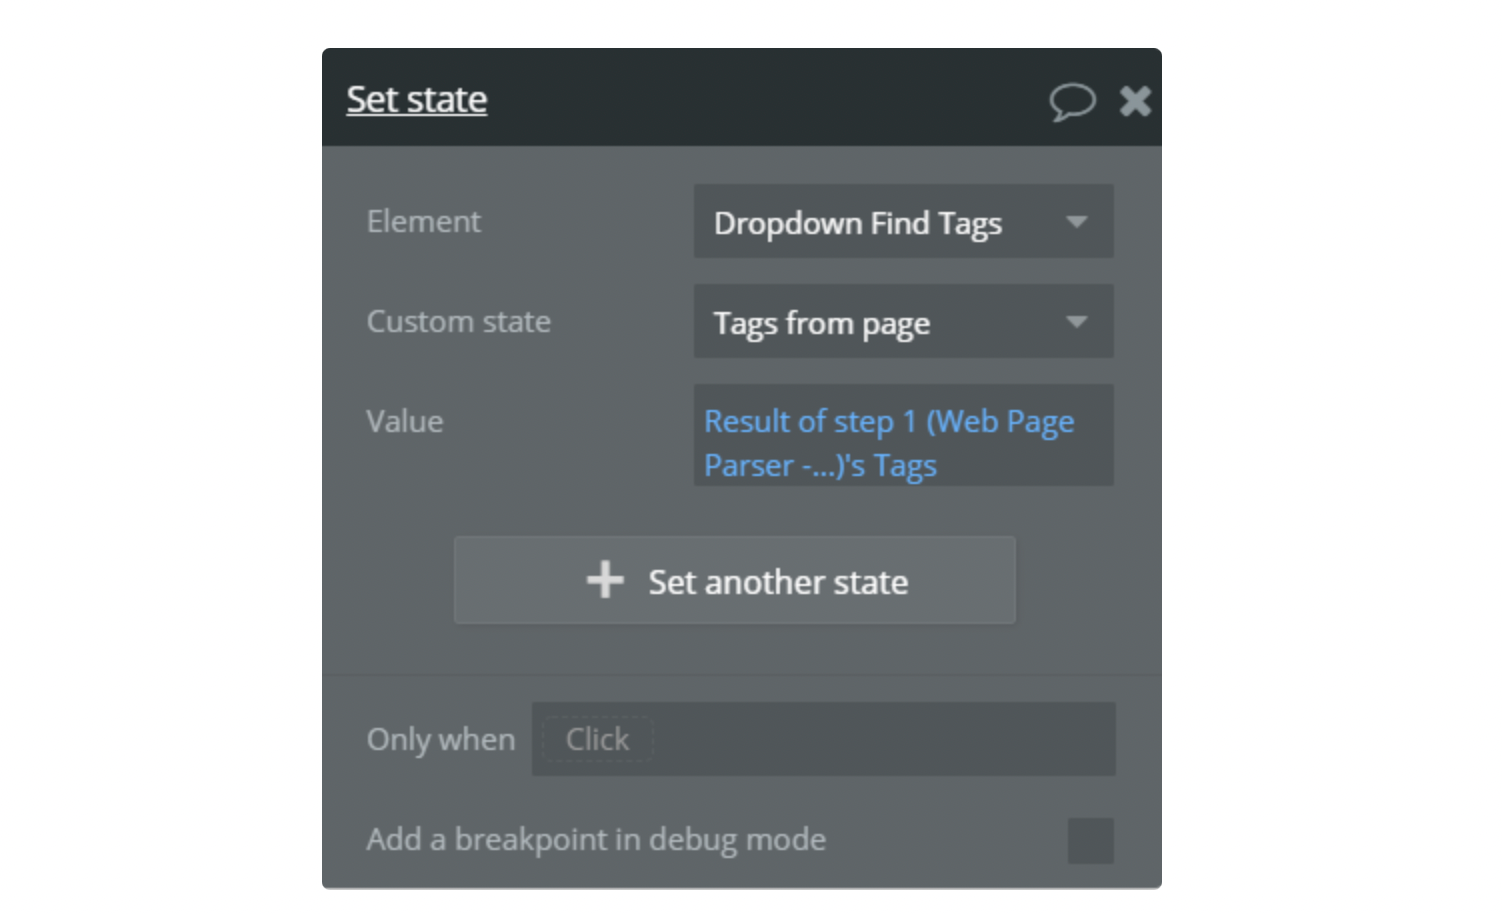Close the Set state panel
The image size is (1502, 914).
click(x=1135, y=101)
